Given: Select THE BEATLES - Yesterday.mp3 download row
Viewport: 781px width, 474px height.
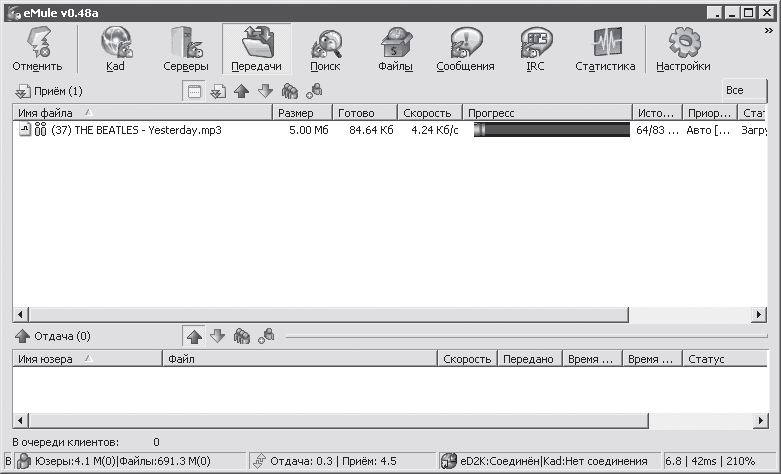Looking at the screenshot, I should click(390, 130).
